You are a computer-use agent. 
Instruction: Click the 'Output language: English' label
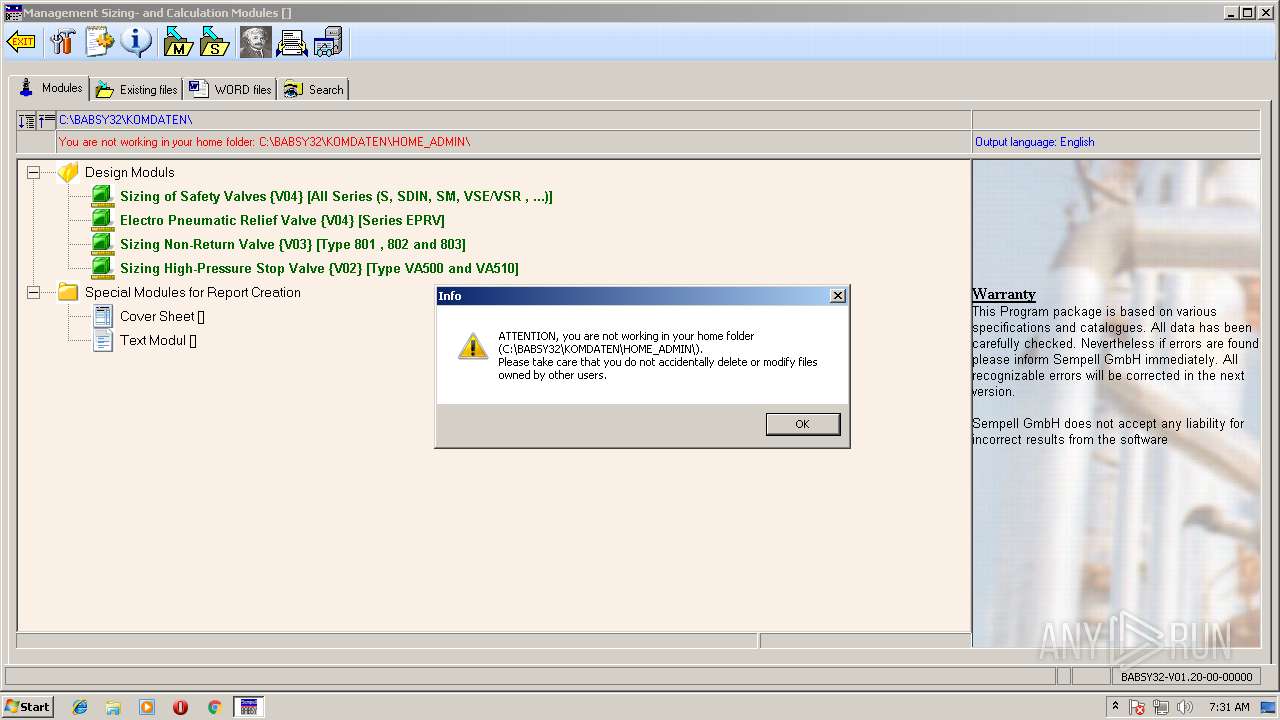tap(1034, 142)
